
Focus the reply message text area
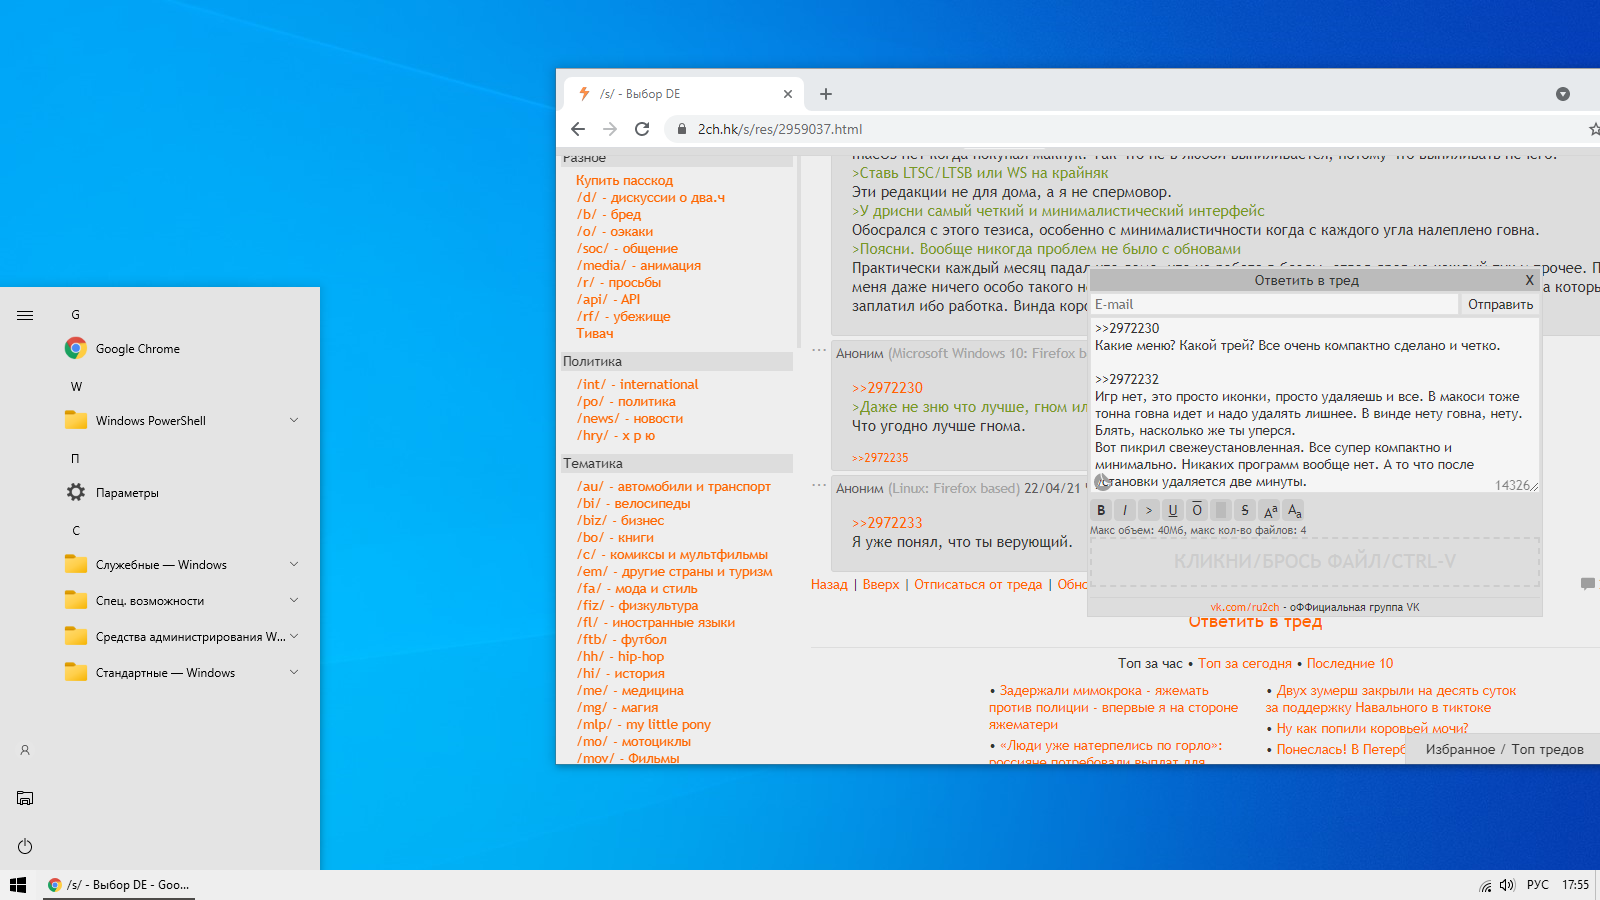[x=1315, y=405]
